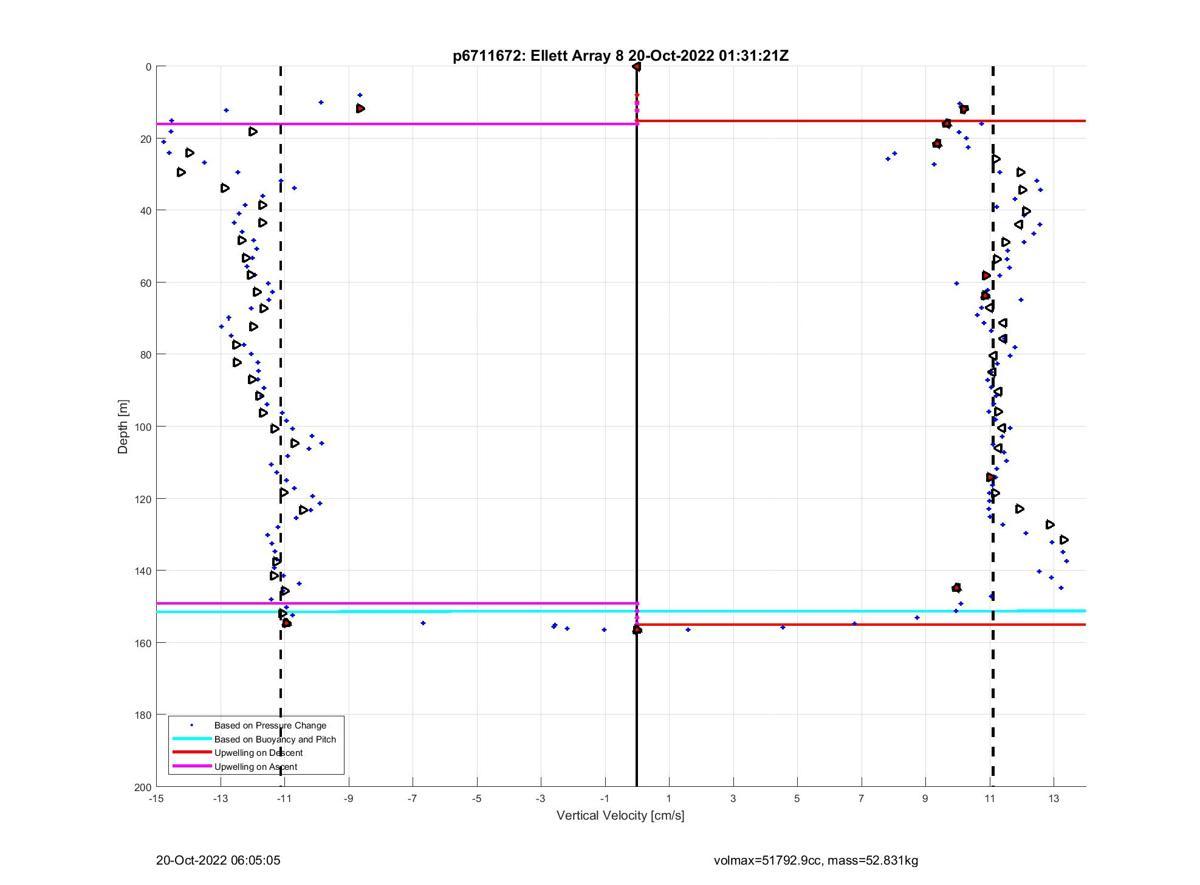Click the magenta line swatch in legend
The height and width of the screenshot is (885, 1200).
pyautogui.click(x=191, y=767)
